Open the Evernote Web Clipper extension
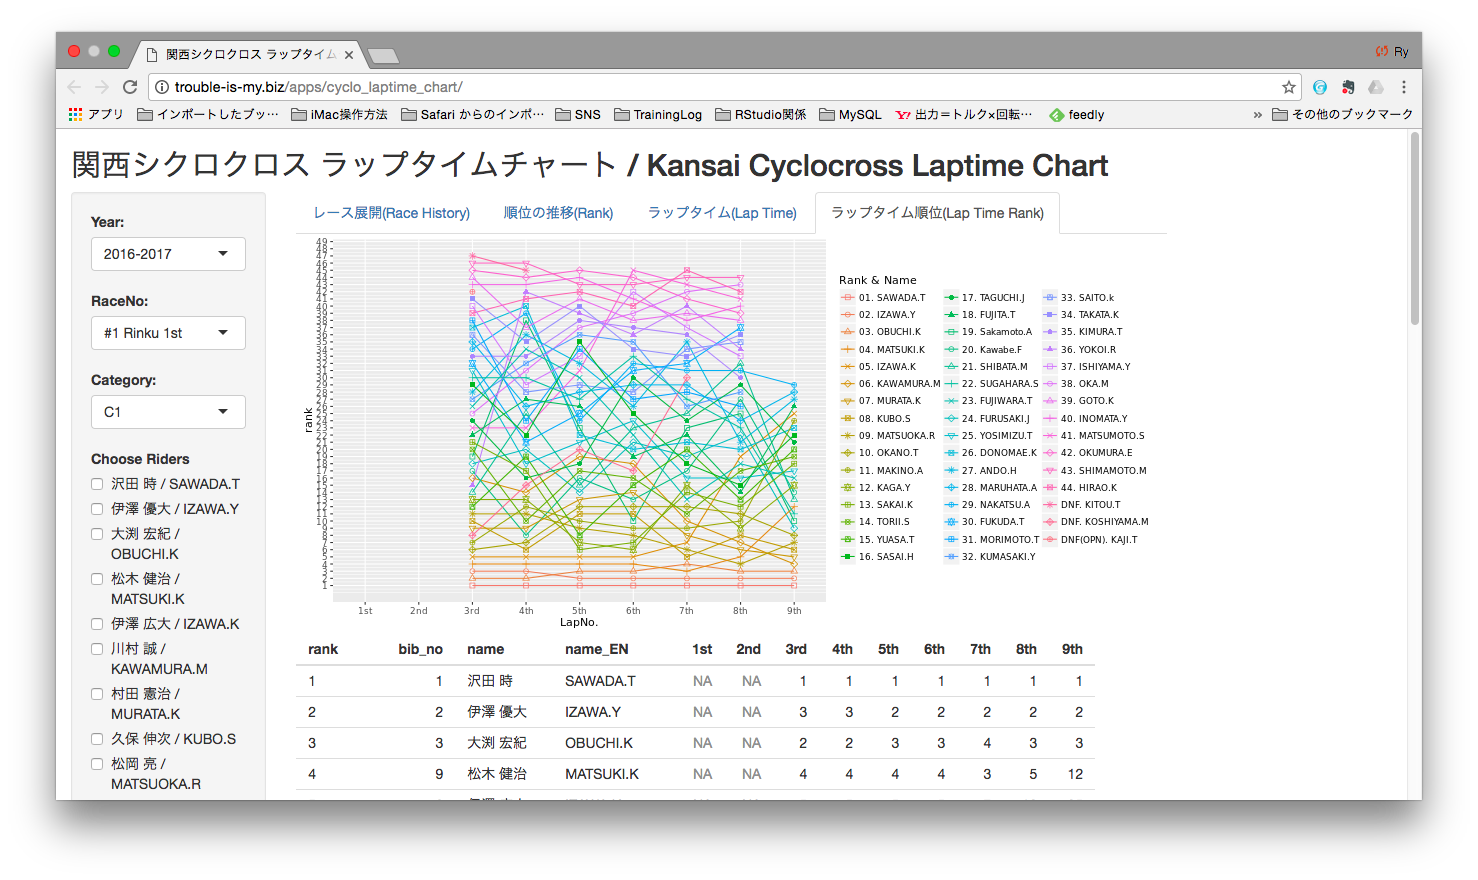The image size is (1478, 880). [x=1348, y=87]
